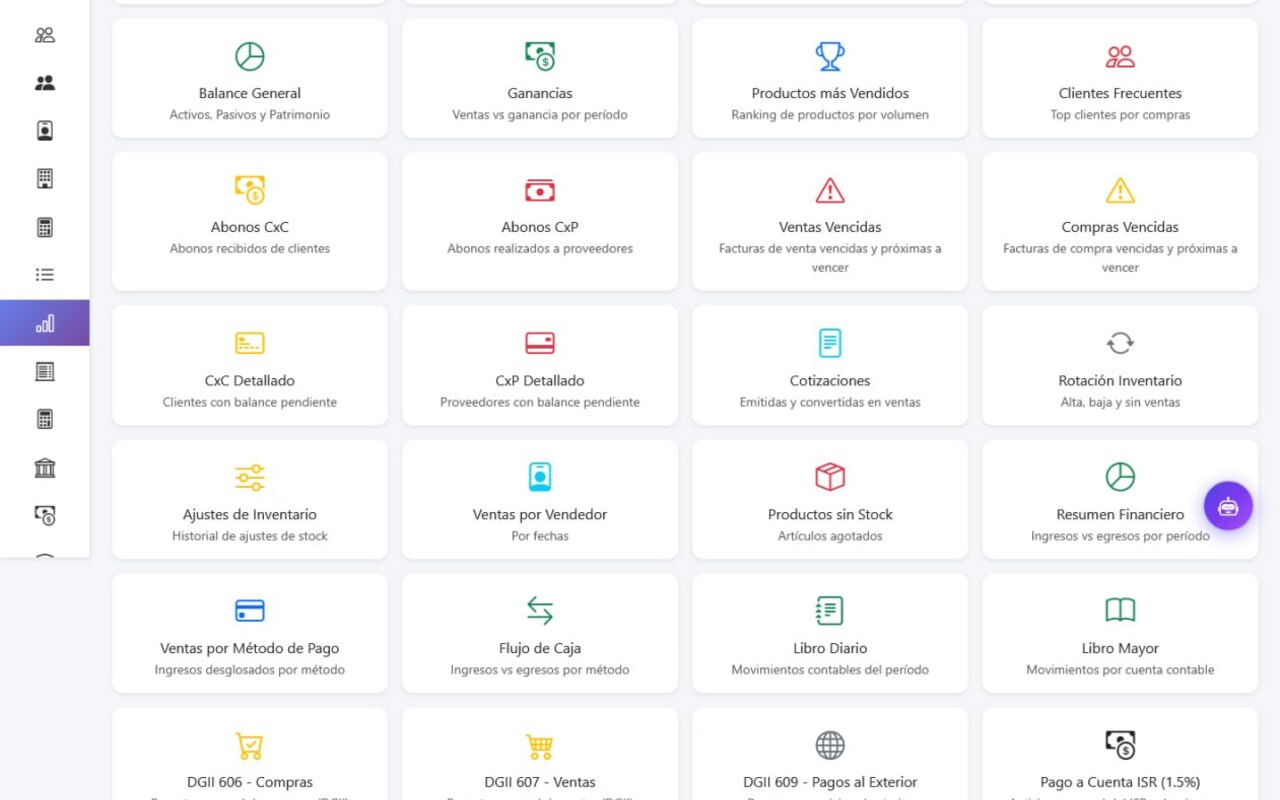Open the Flujo de Caja report

tap(540, 633)
